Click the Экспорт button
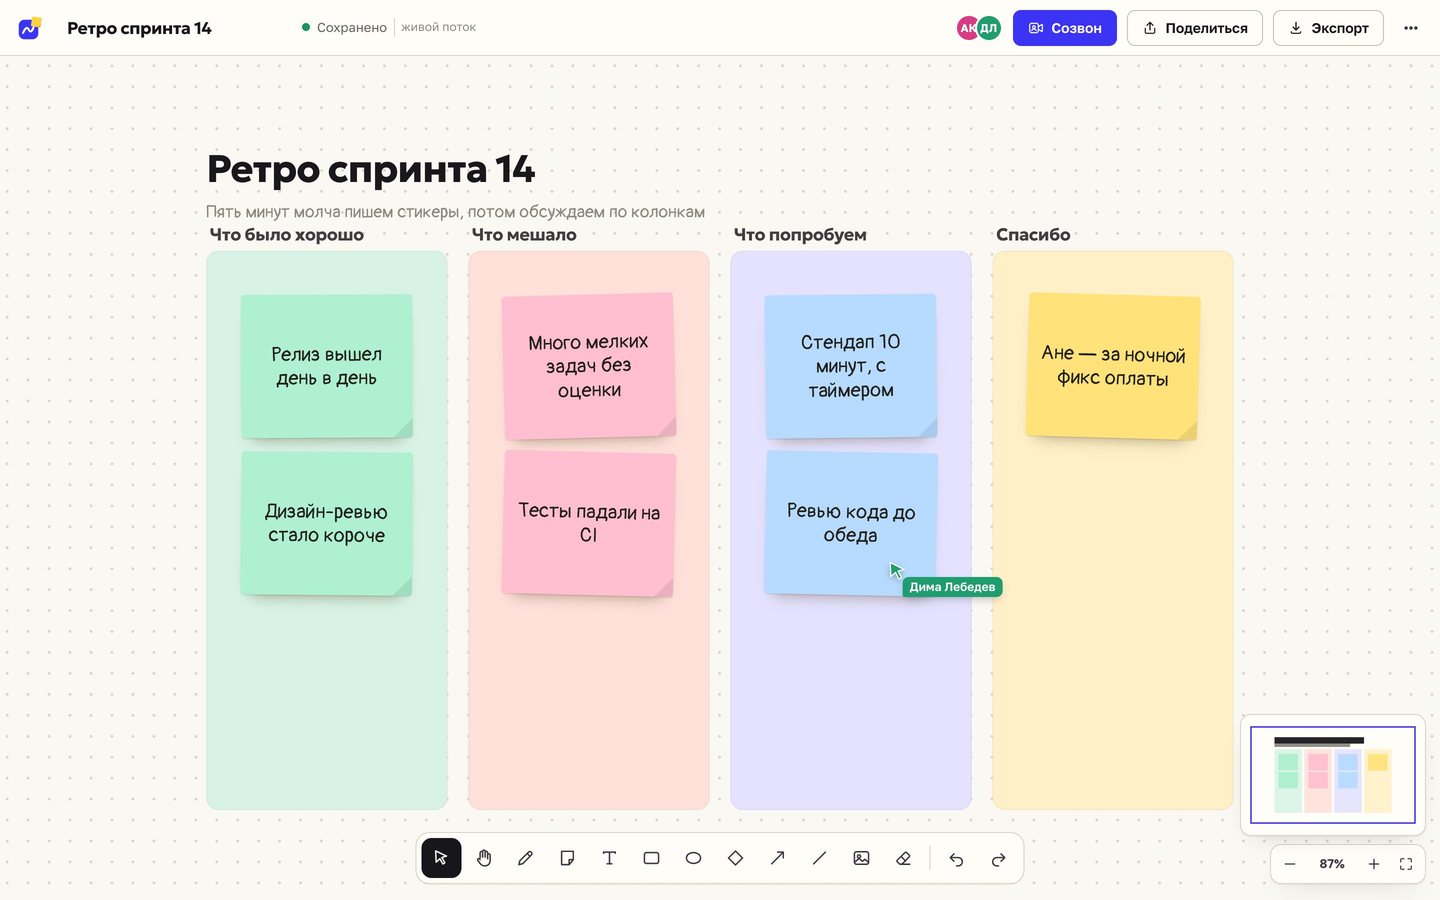This screenshot has height=900, width=1440. point(1328,28)
